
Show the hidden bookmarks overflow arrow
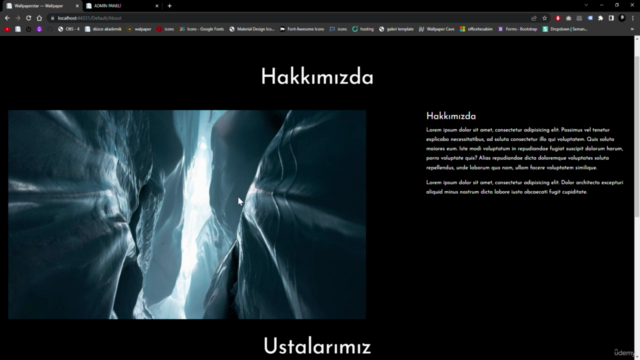point(632,29)
